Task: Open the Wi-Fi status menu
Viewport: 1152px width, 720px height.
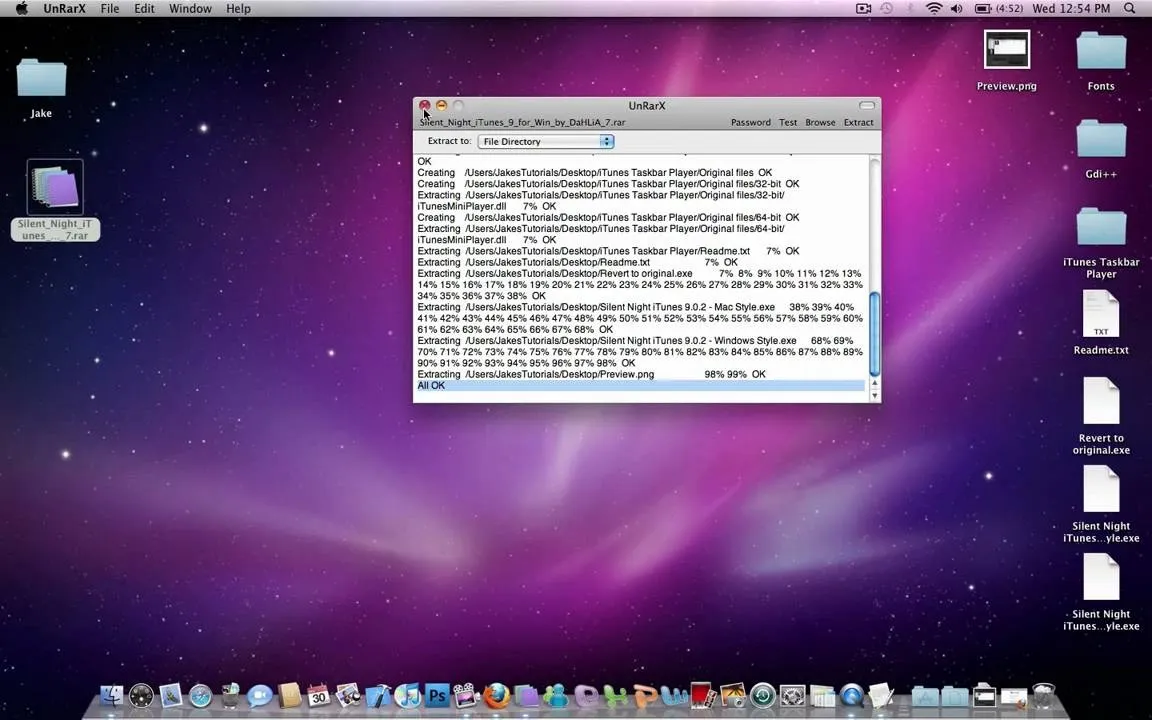Action: (x=934, y=9)
